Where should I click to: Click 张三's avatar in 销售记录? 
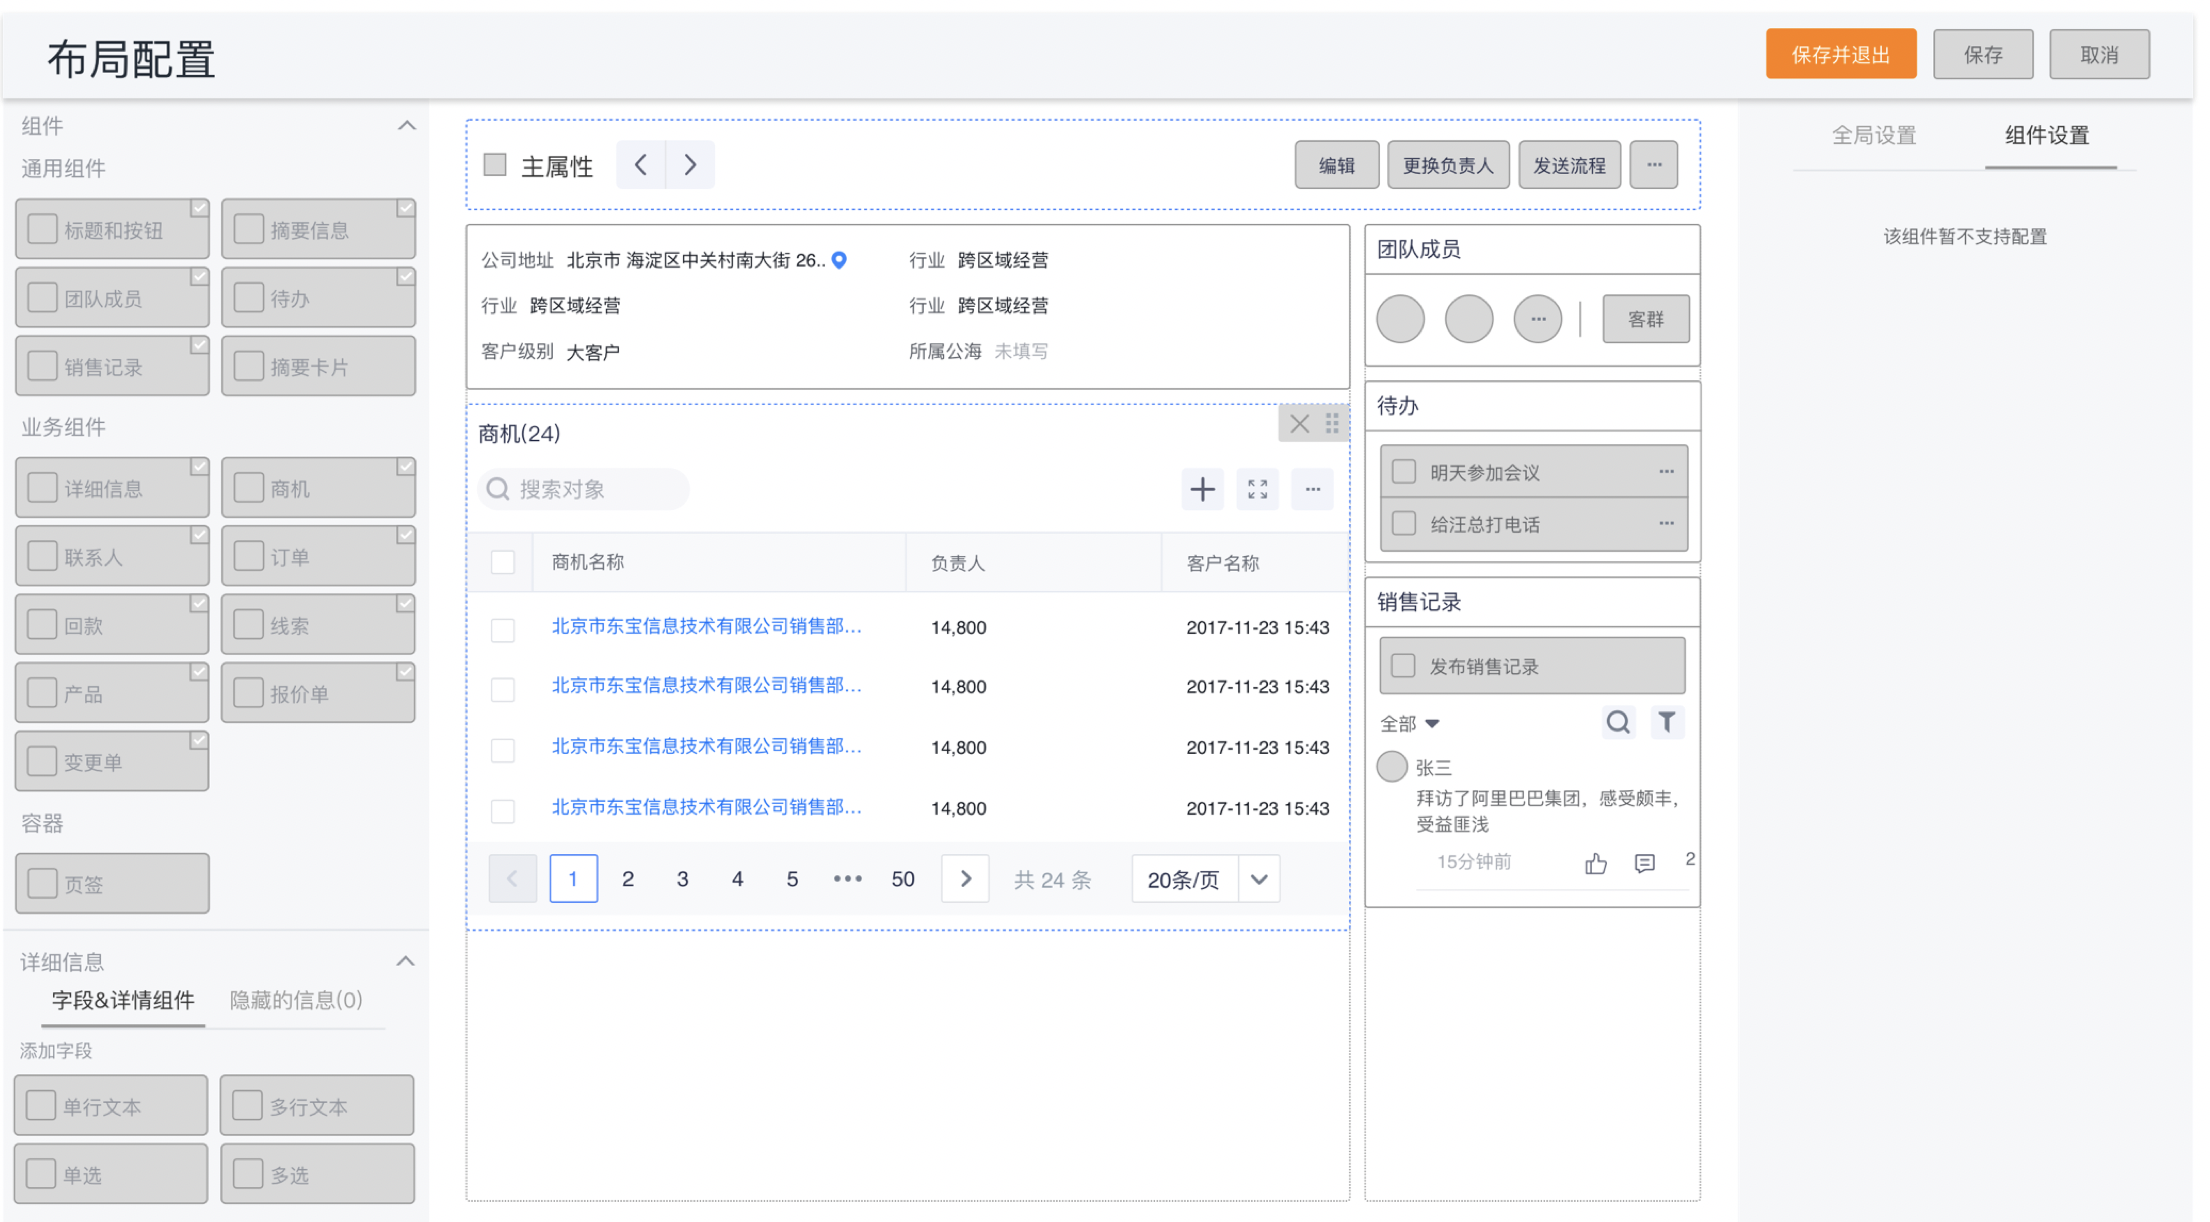1392,767
